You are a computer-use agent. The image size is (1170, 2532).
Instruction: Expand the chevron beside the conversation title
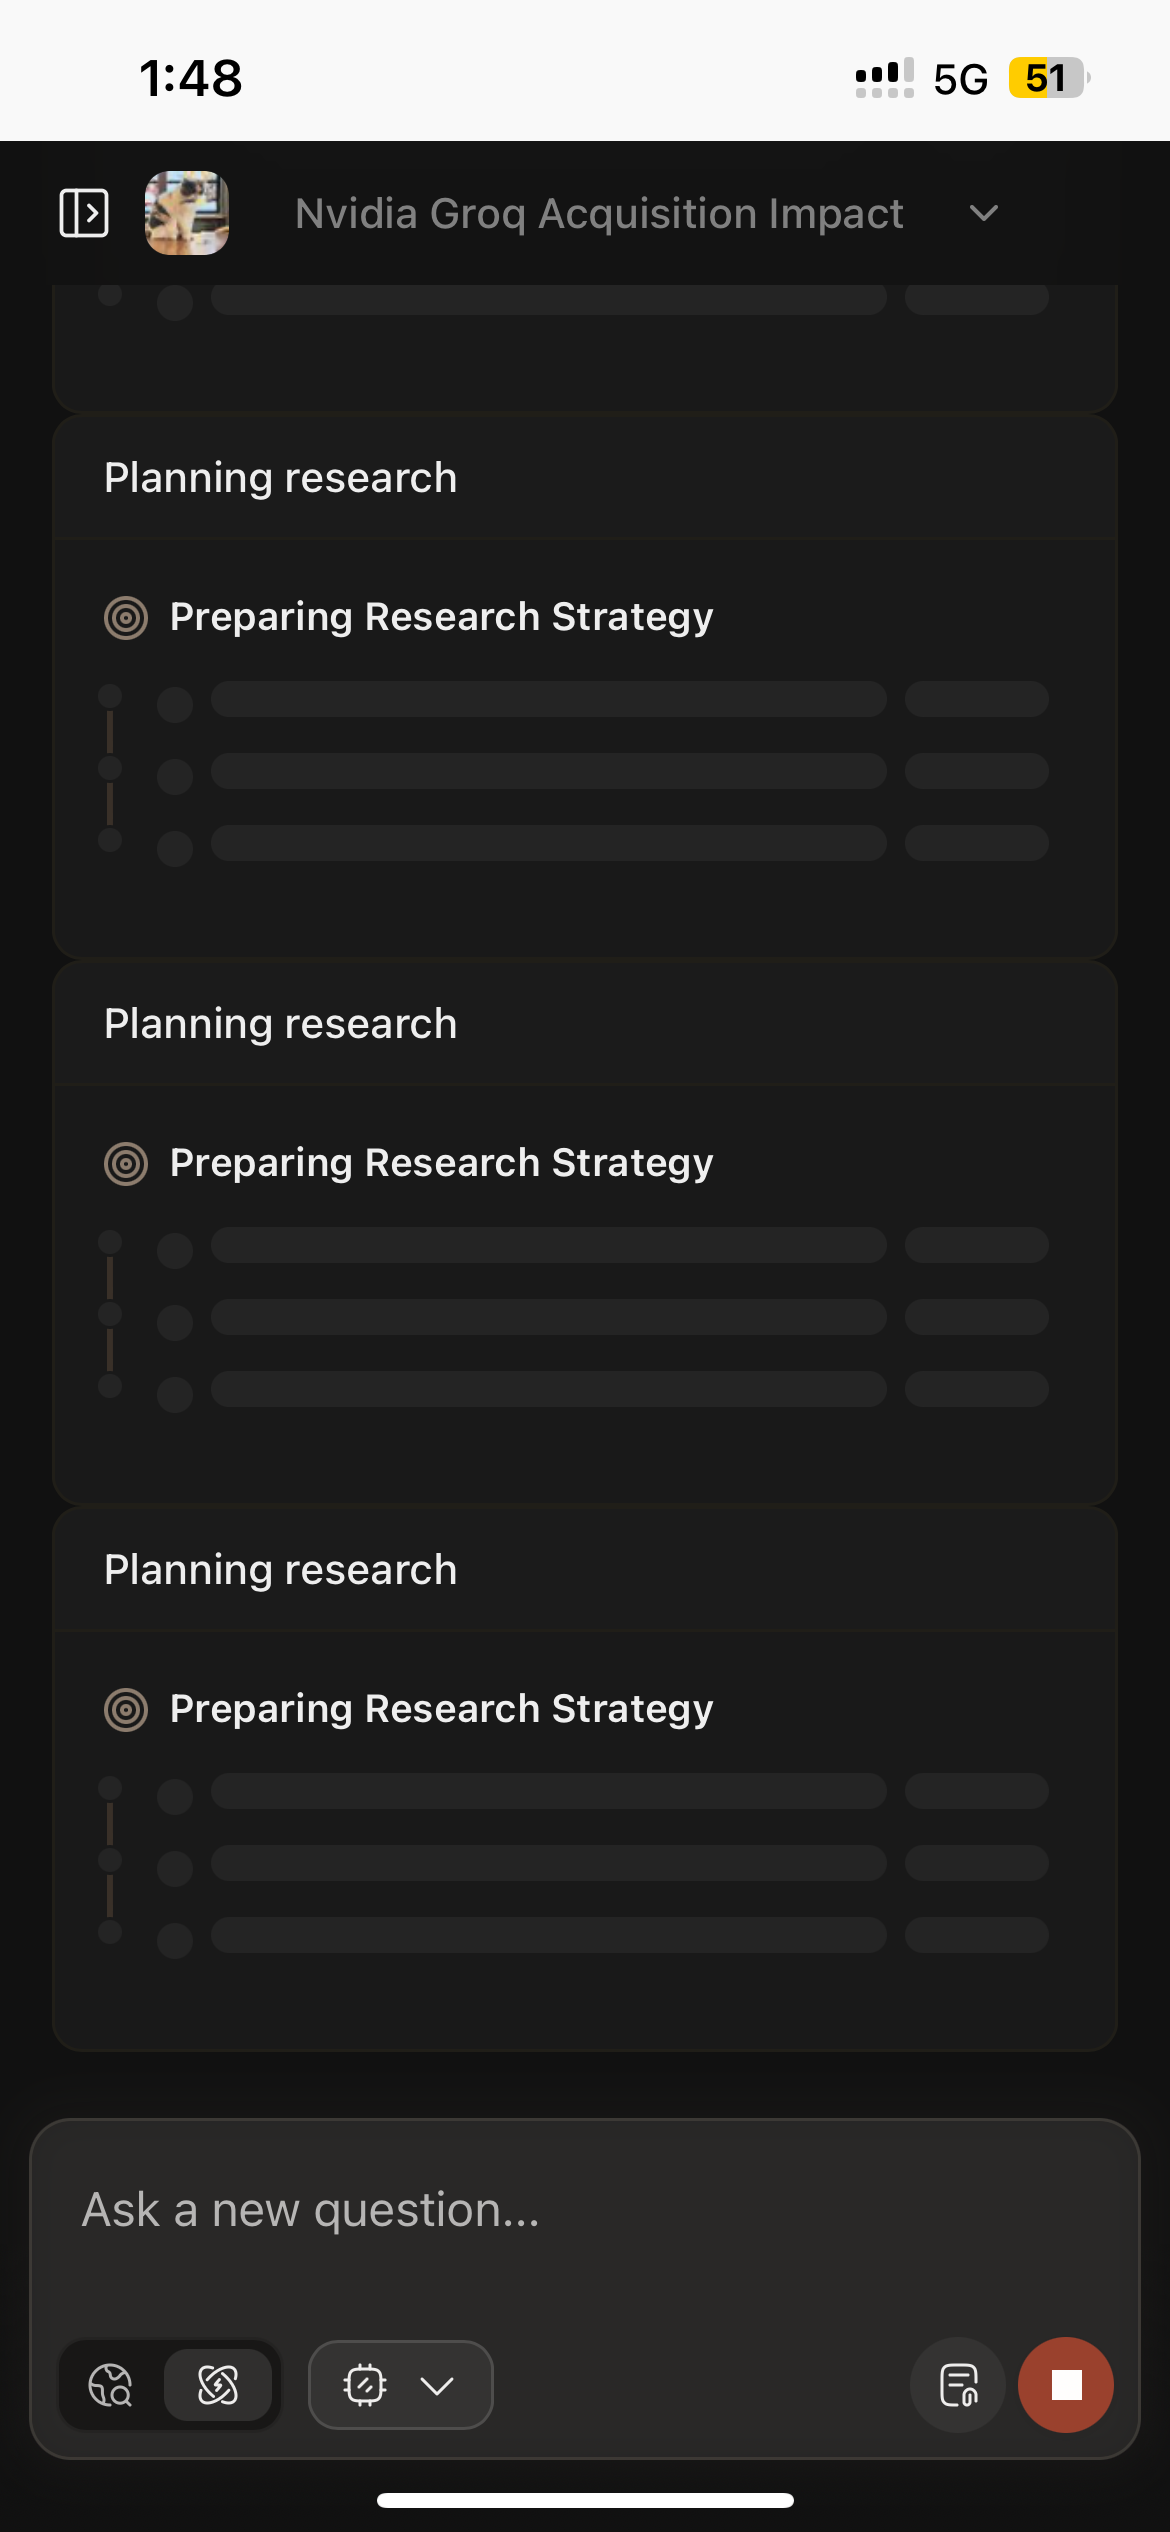(x=984, y=213)
